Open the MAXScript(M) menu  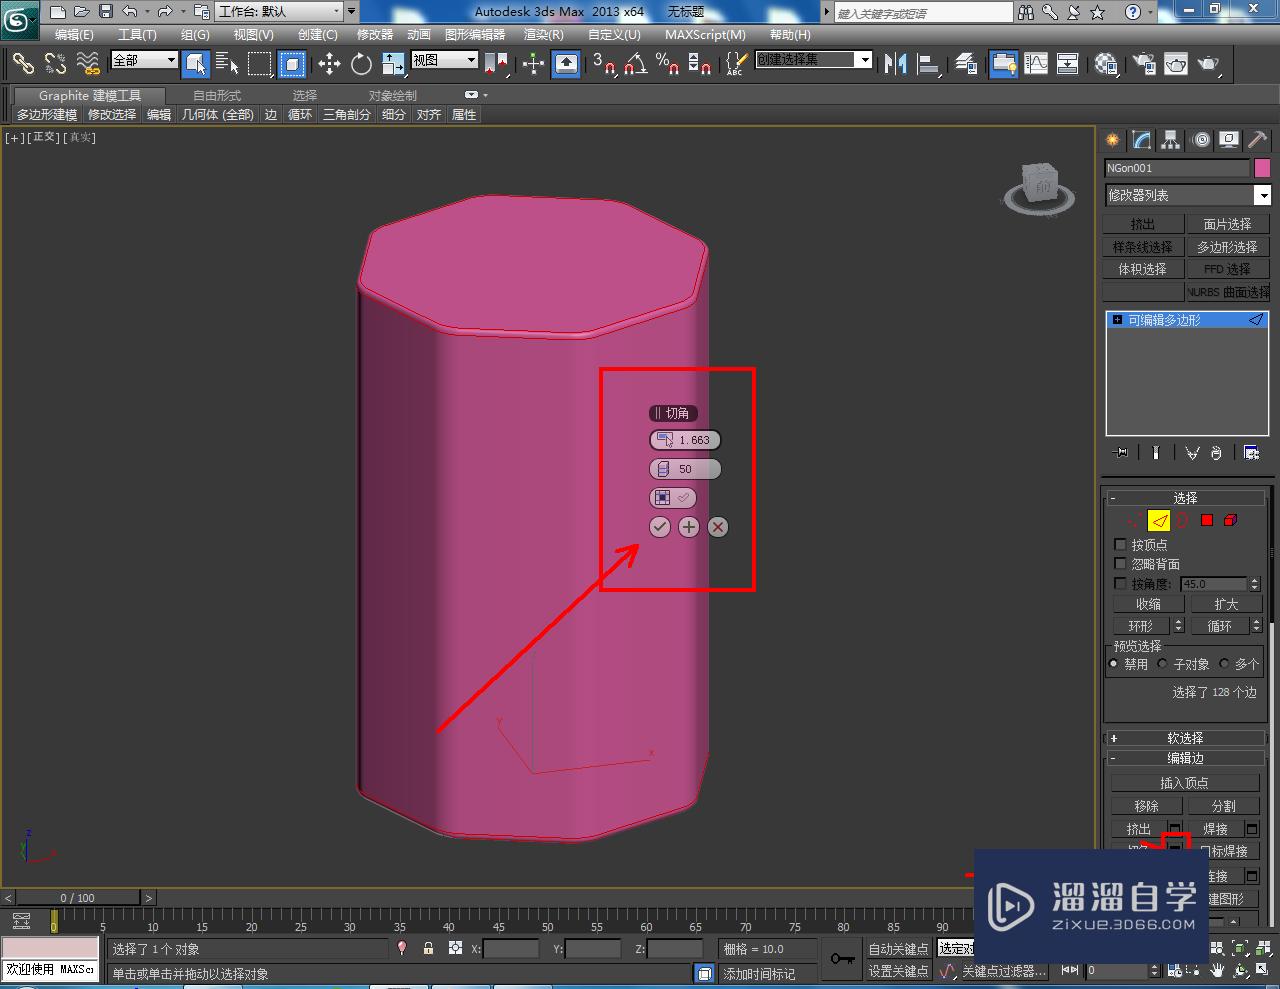pyautogui.click(x=705, y=35)
